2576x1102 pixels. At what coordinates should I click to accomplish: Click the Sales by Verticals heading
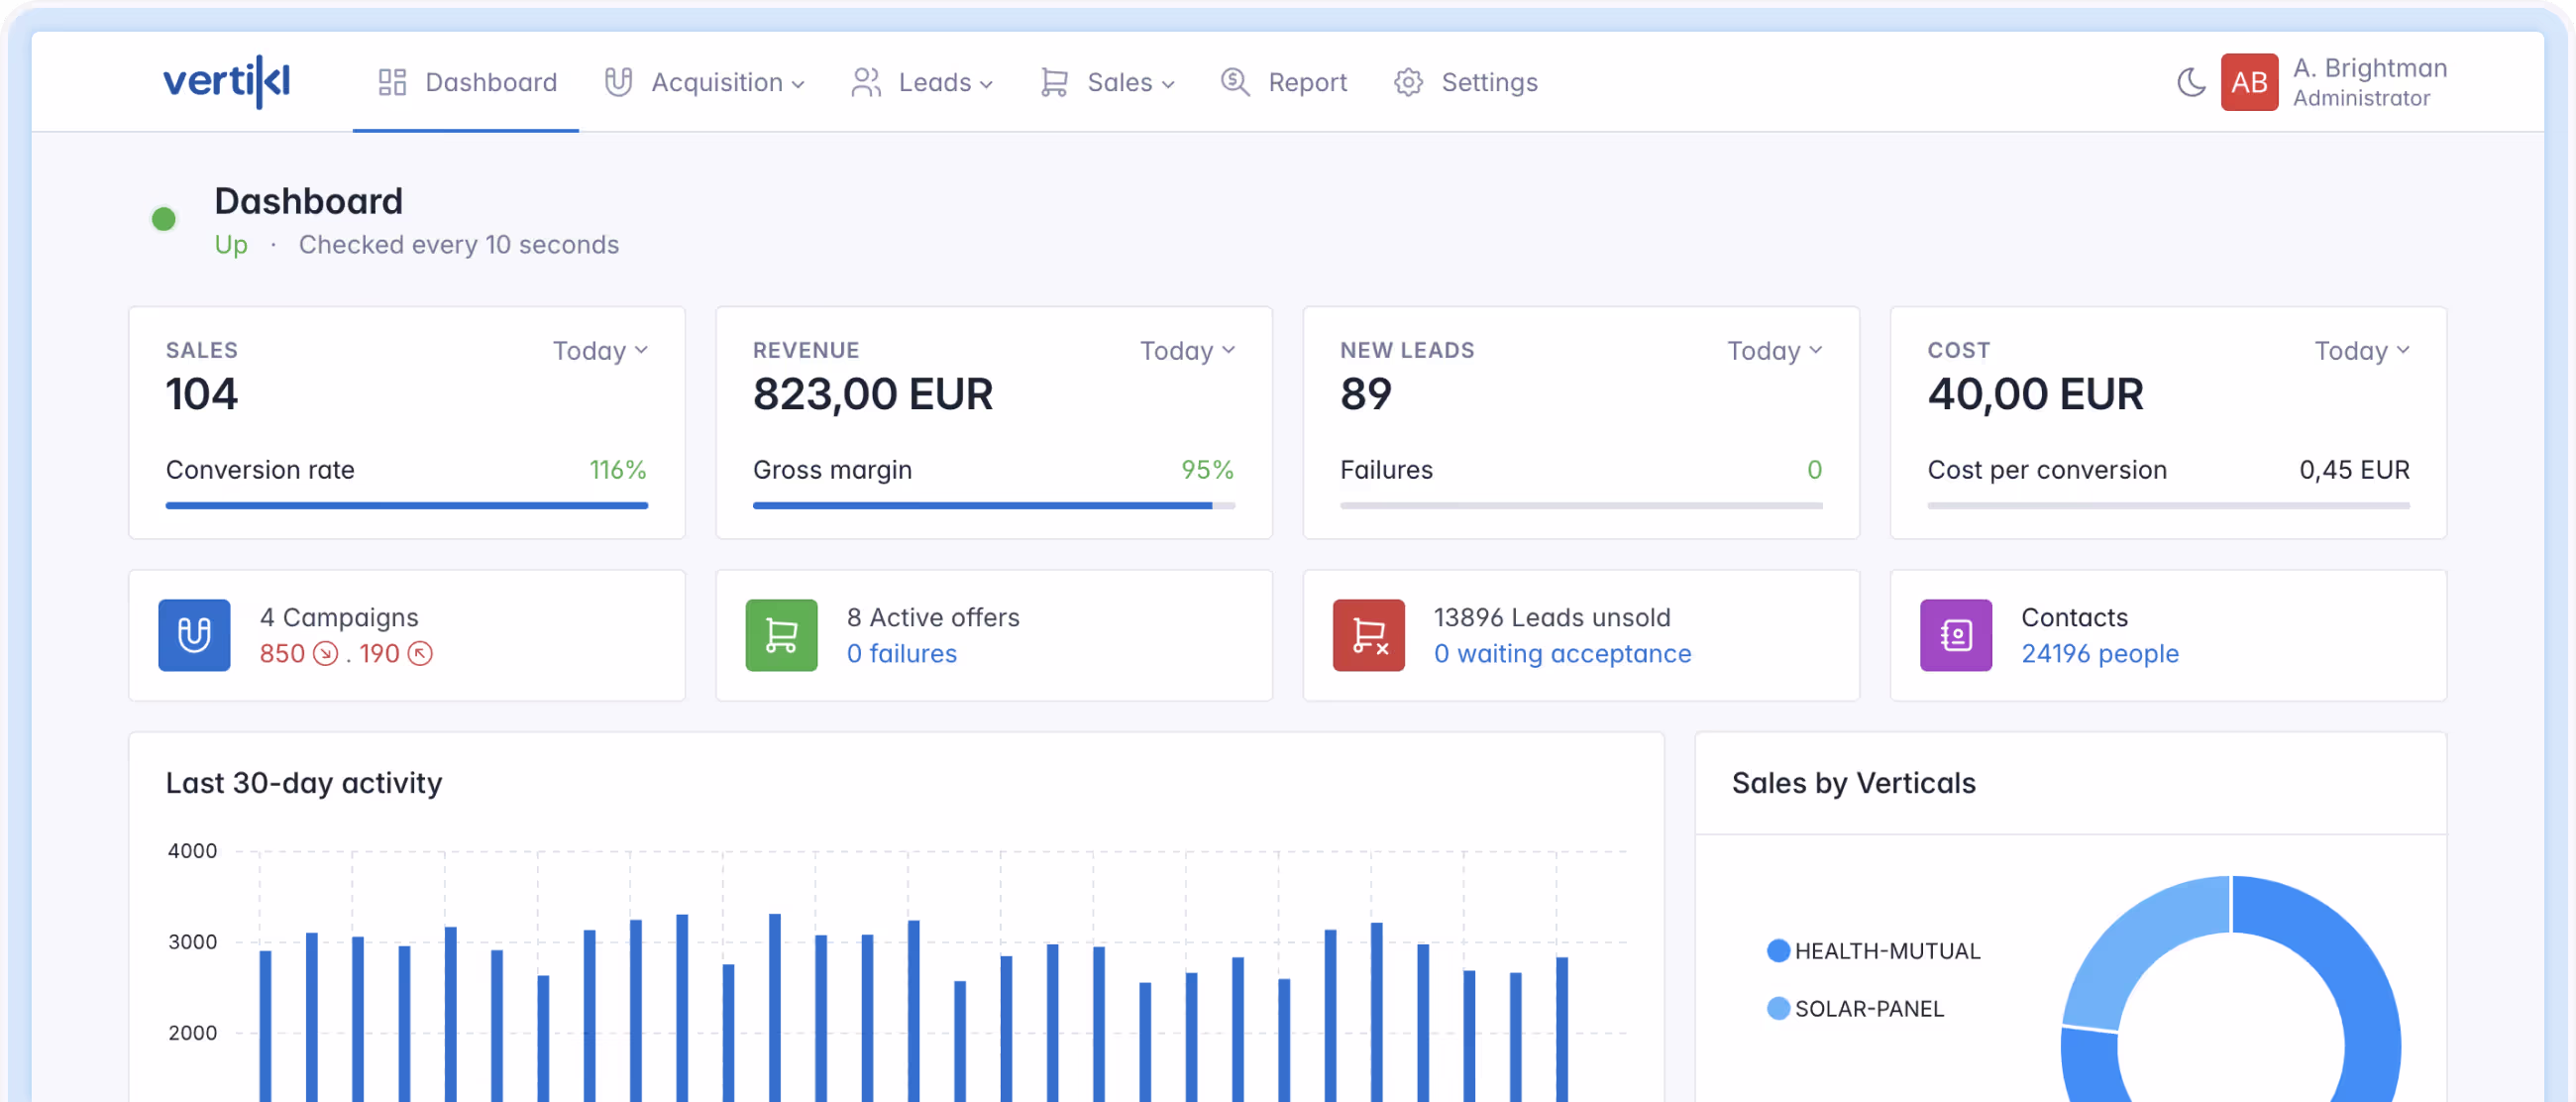click(x=1853, y=783)
